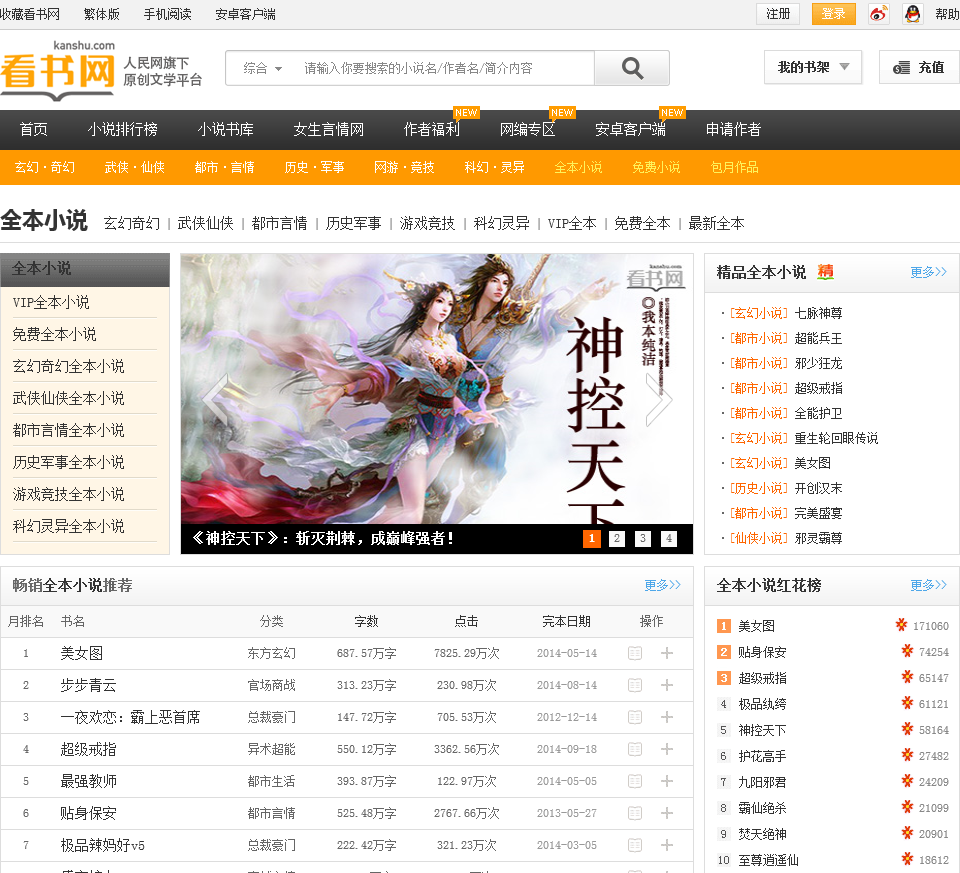Open 女生言情网 navigation item
Image resolution: width=960 pixels, height=873 pixels.
[329, 129]
